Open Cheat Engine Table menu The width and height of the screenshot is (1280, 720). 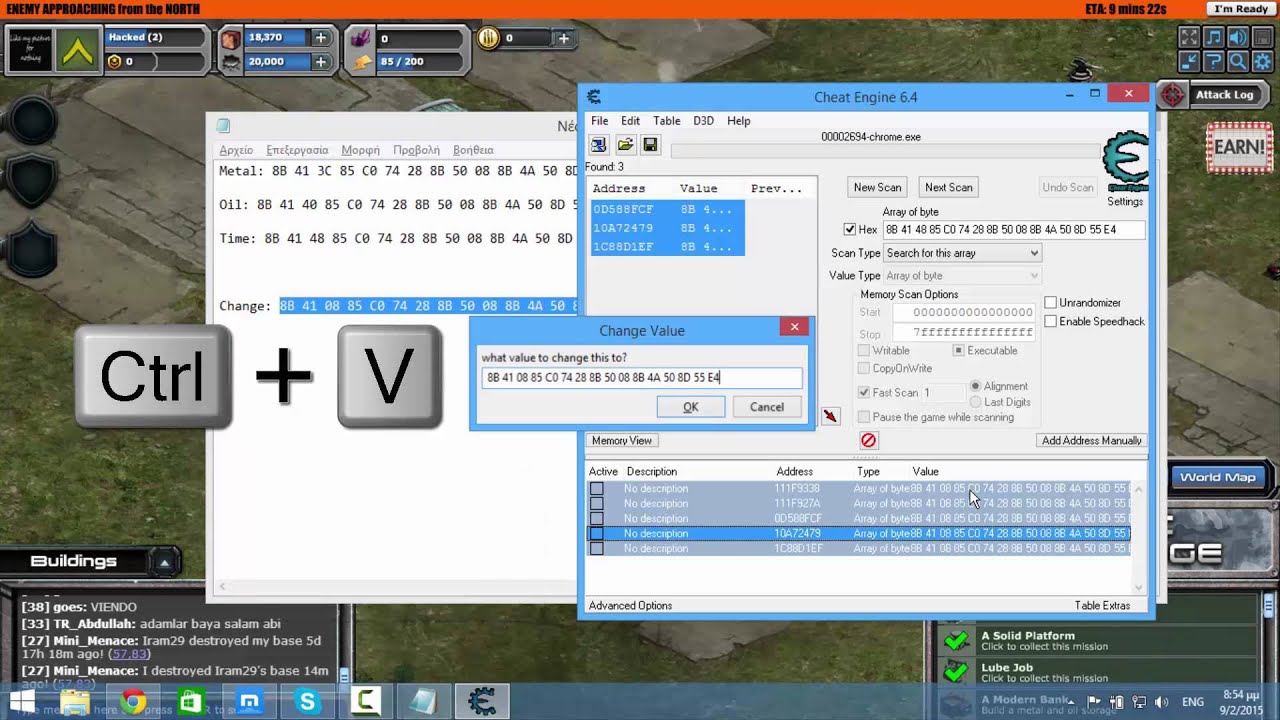point(666,121)
